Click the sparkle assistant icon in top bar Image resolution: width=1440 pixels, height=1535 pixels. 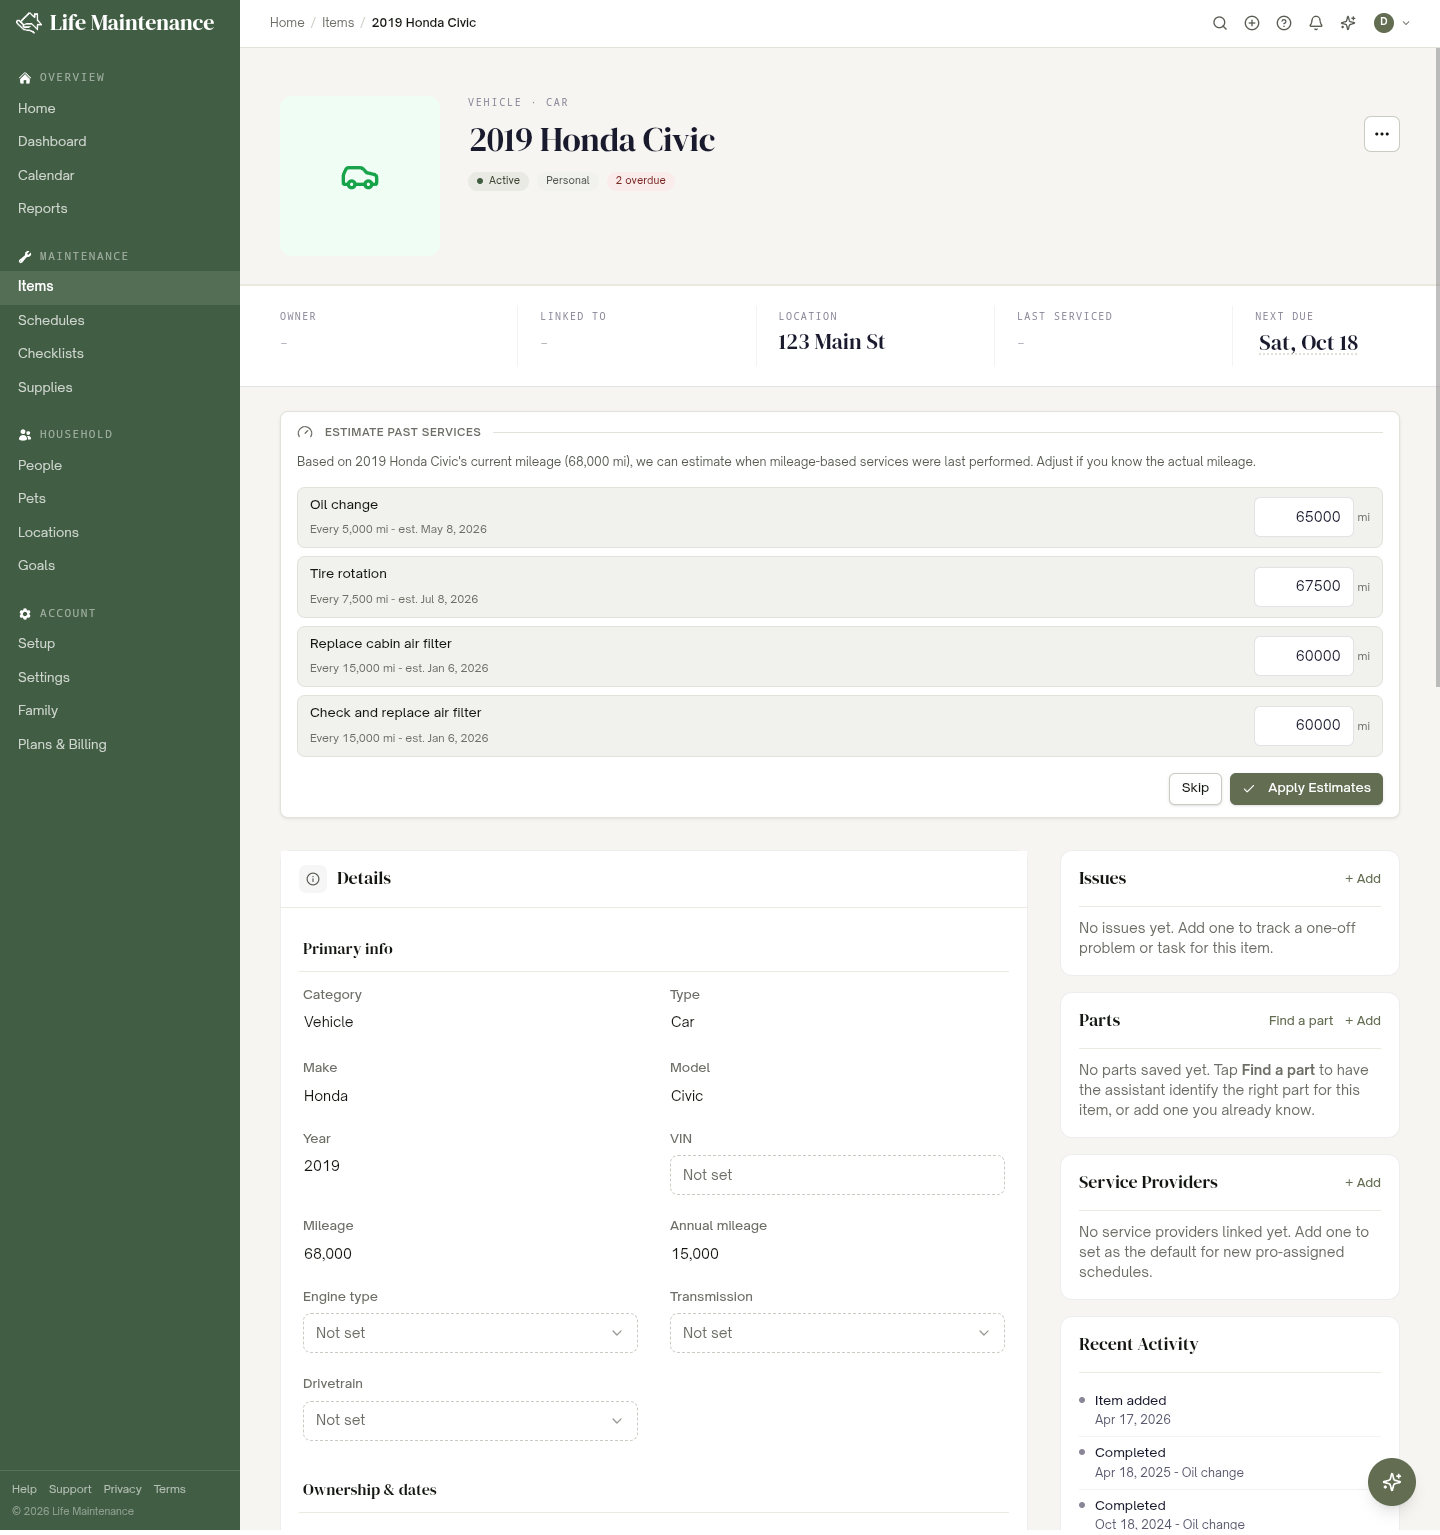(1348, 23)
